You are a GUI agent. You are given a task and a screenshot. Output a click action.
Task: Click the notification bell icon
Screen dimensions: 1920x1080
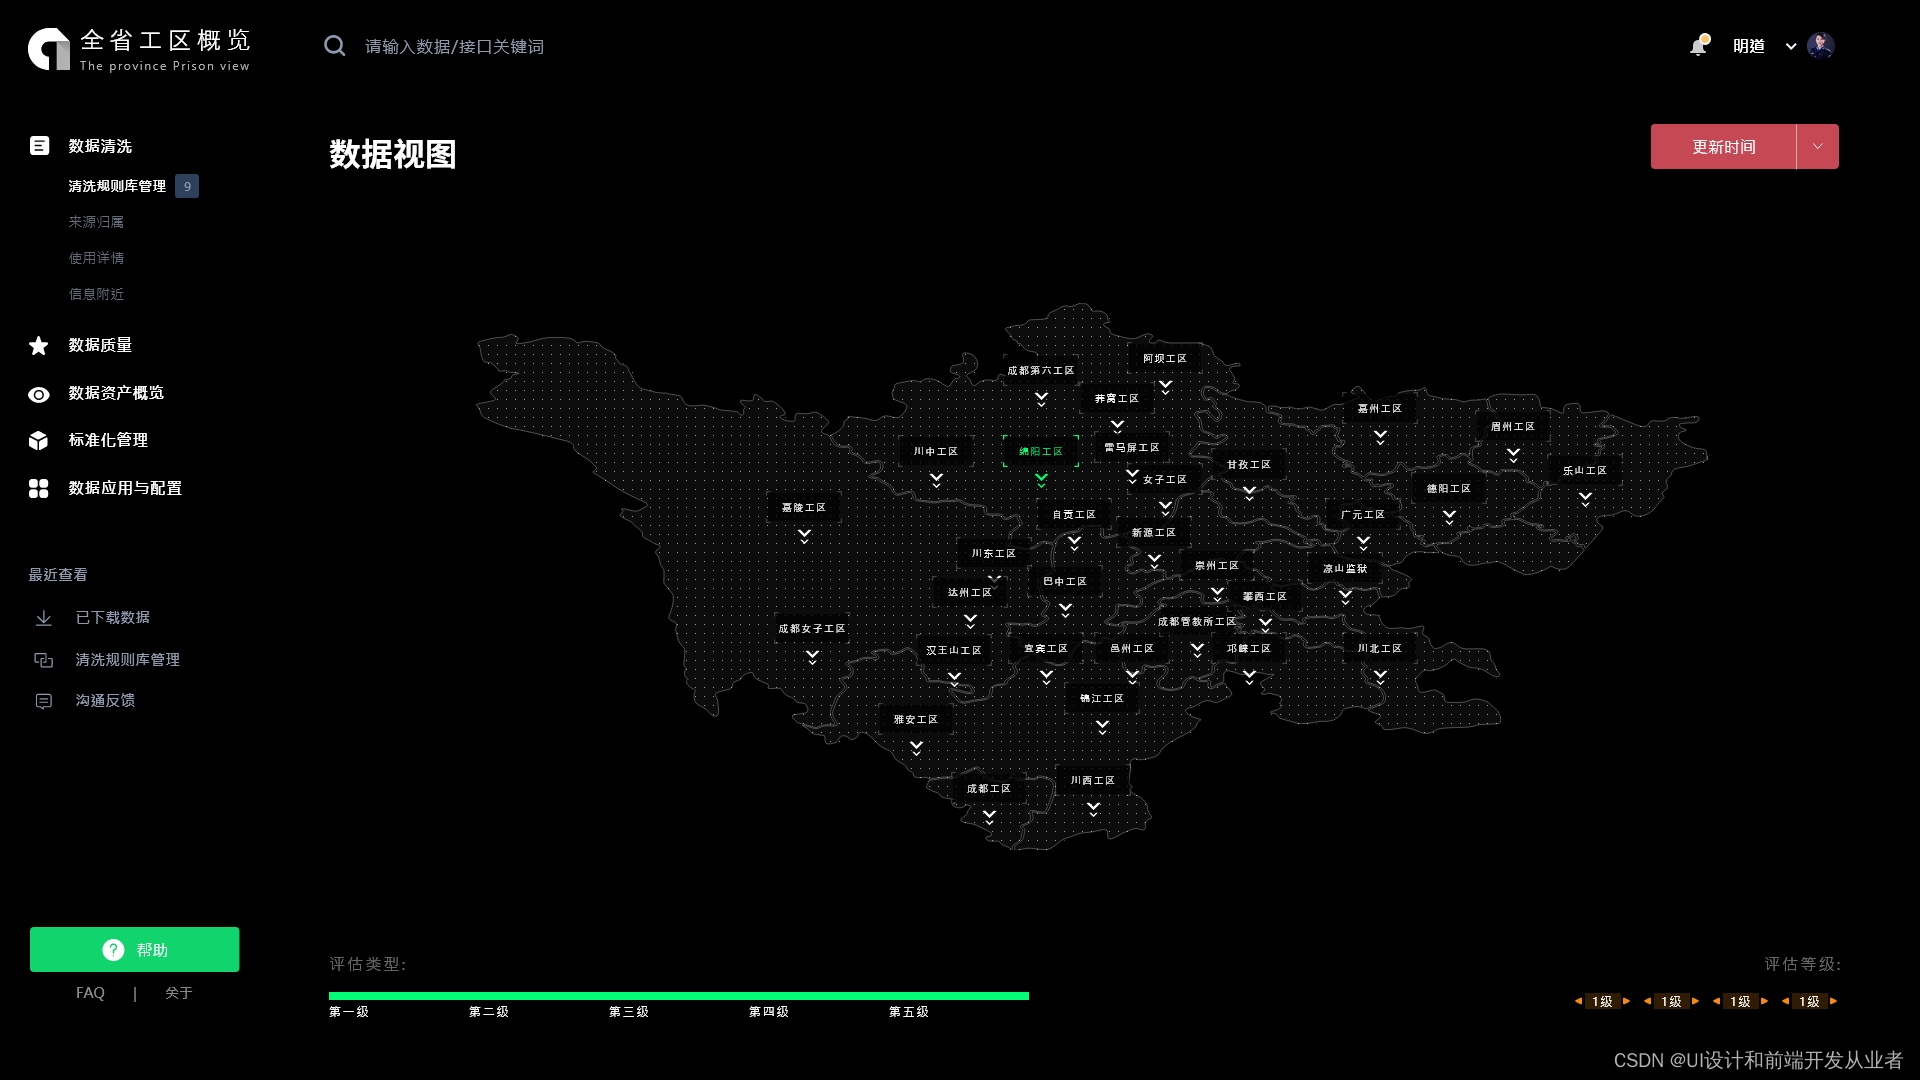click(1698, 46)
